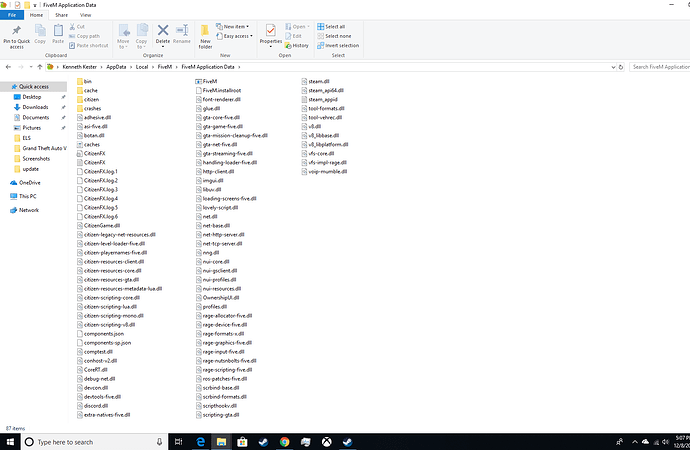Select the FiveM application file
The image size is (690, 450).
pos(206,81)
